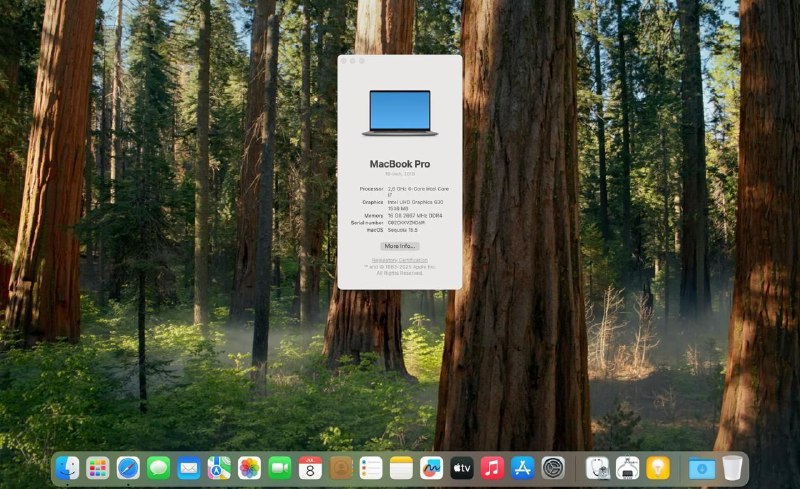Open the App Store icon
Viewport: 800px width, 489px height.
click(x=522, y=468)
